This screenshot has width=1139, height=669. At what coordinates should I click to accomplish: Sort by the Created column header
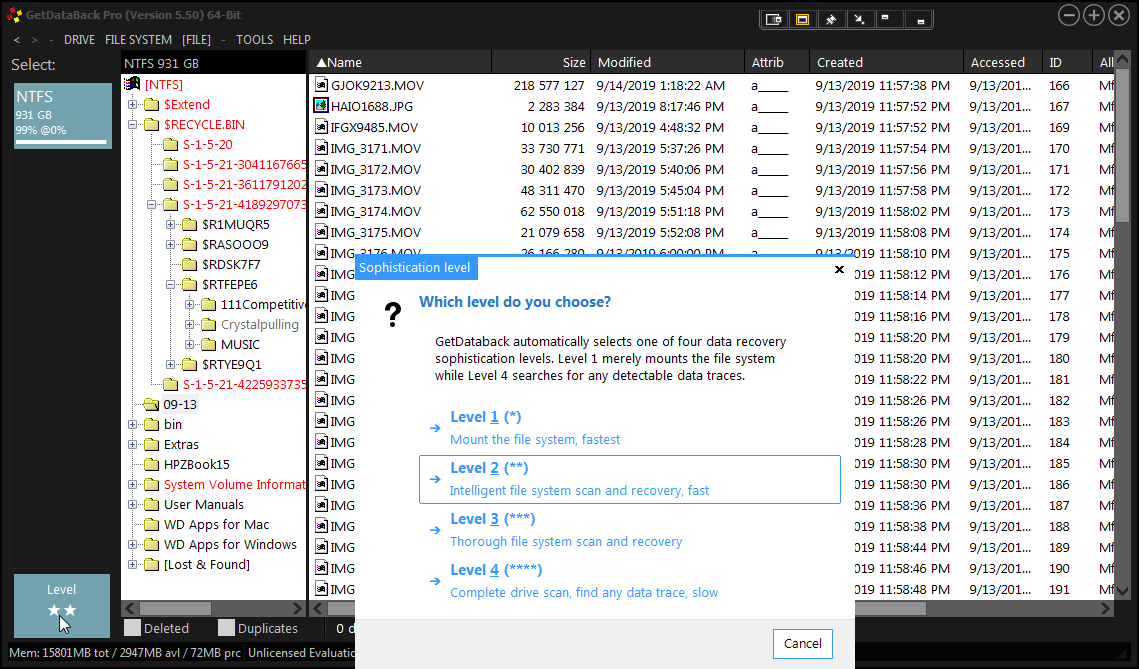887,62
